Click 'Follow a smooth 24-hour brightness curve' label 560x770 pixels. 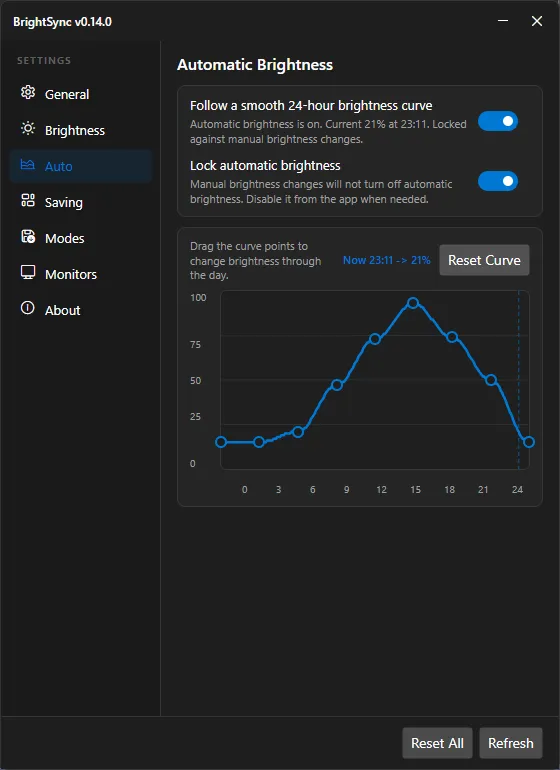[x=311, y=106]
